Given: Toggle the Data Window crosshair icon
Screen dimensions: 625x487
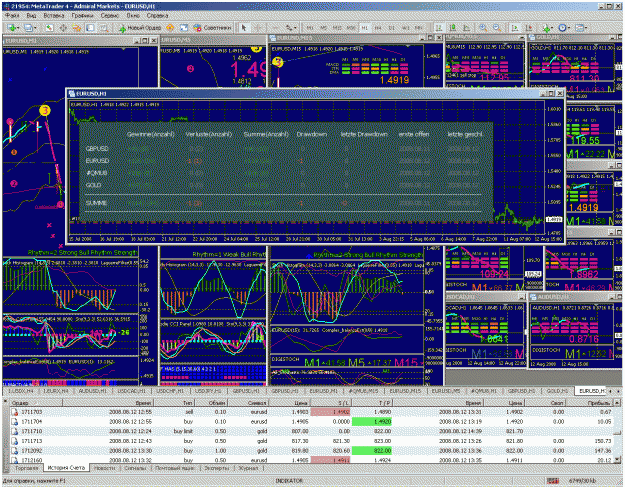Looking at the screenshot, I should coord(63,27).
